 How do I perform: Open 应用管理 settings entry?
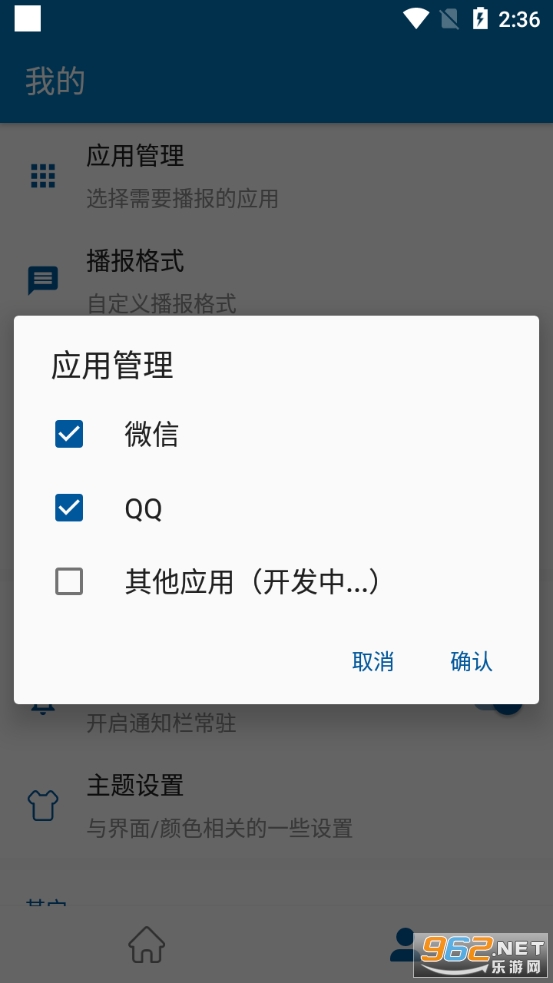(x=276, y=176)
